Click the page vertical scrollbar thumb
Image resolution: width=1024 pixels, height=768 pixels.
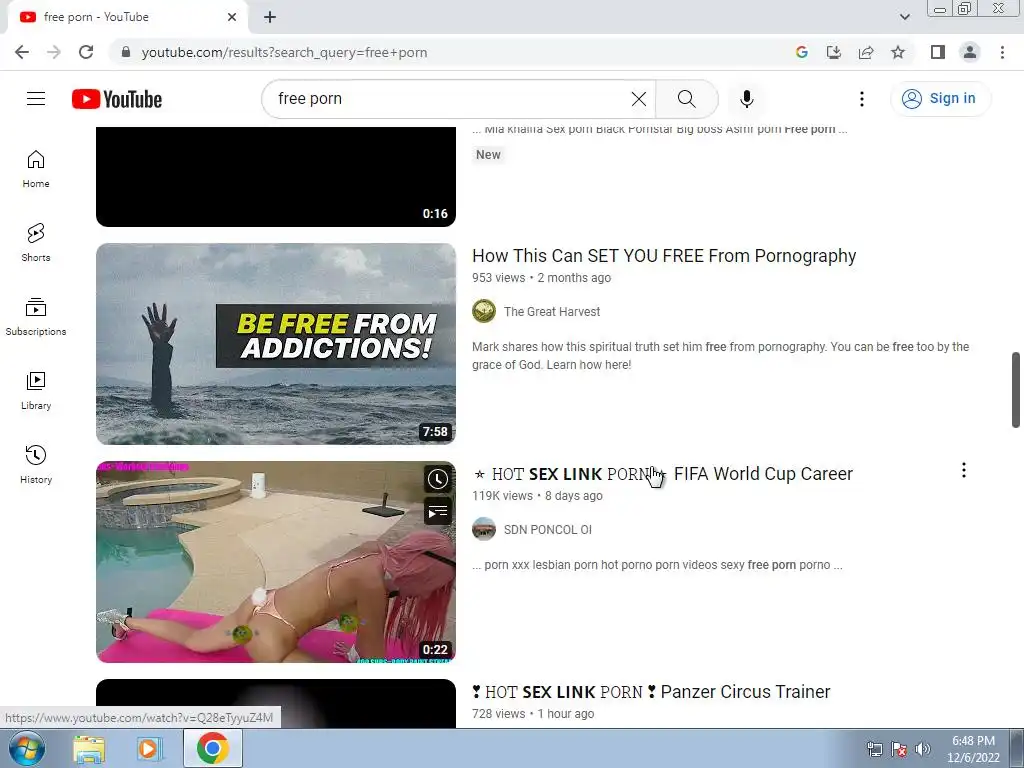[1016, 390]
